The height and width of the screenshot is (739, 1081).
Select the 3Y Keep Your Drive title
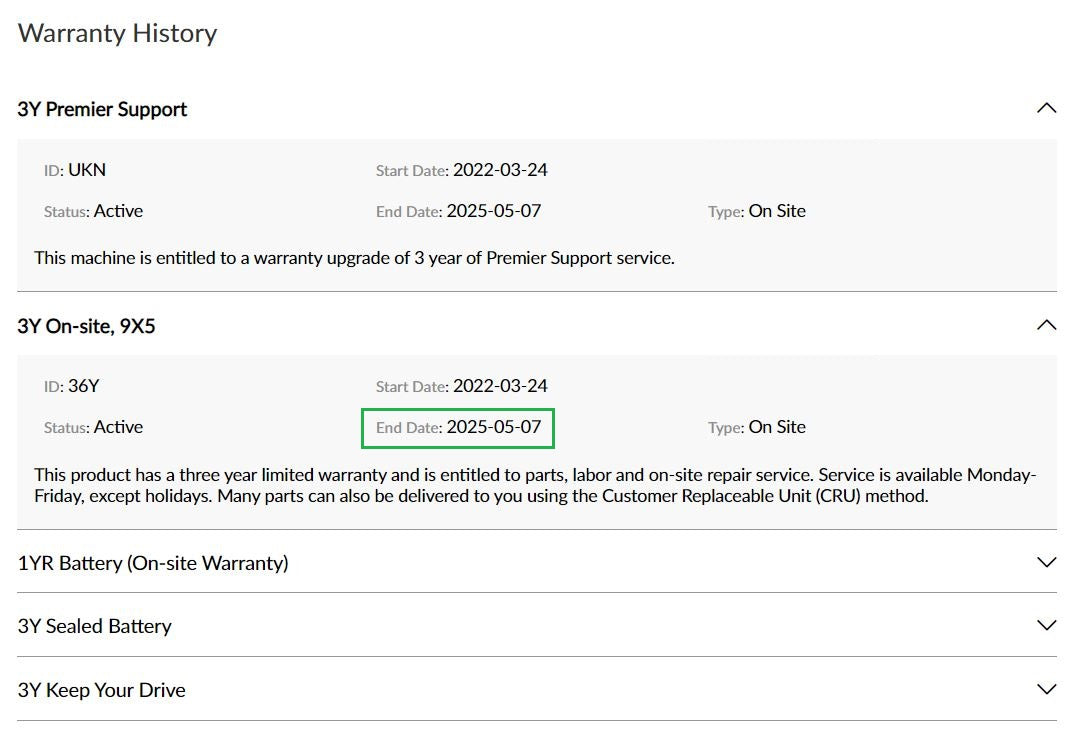click(x=102, y=690)
